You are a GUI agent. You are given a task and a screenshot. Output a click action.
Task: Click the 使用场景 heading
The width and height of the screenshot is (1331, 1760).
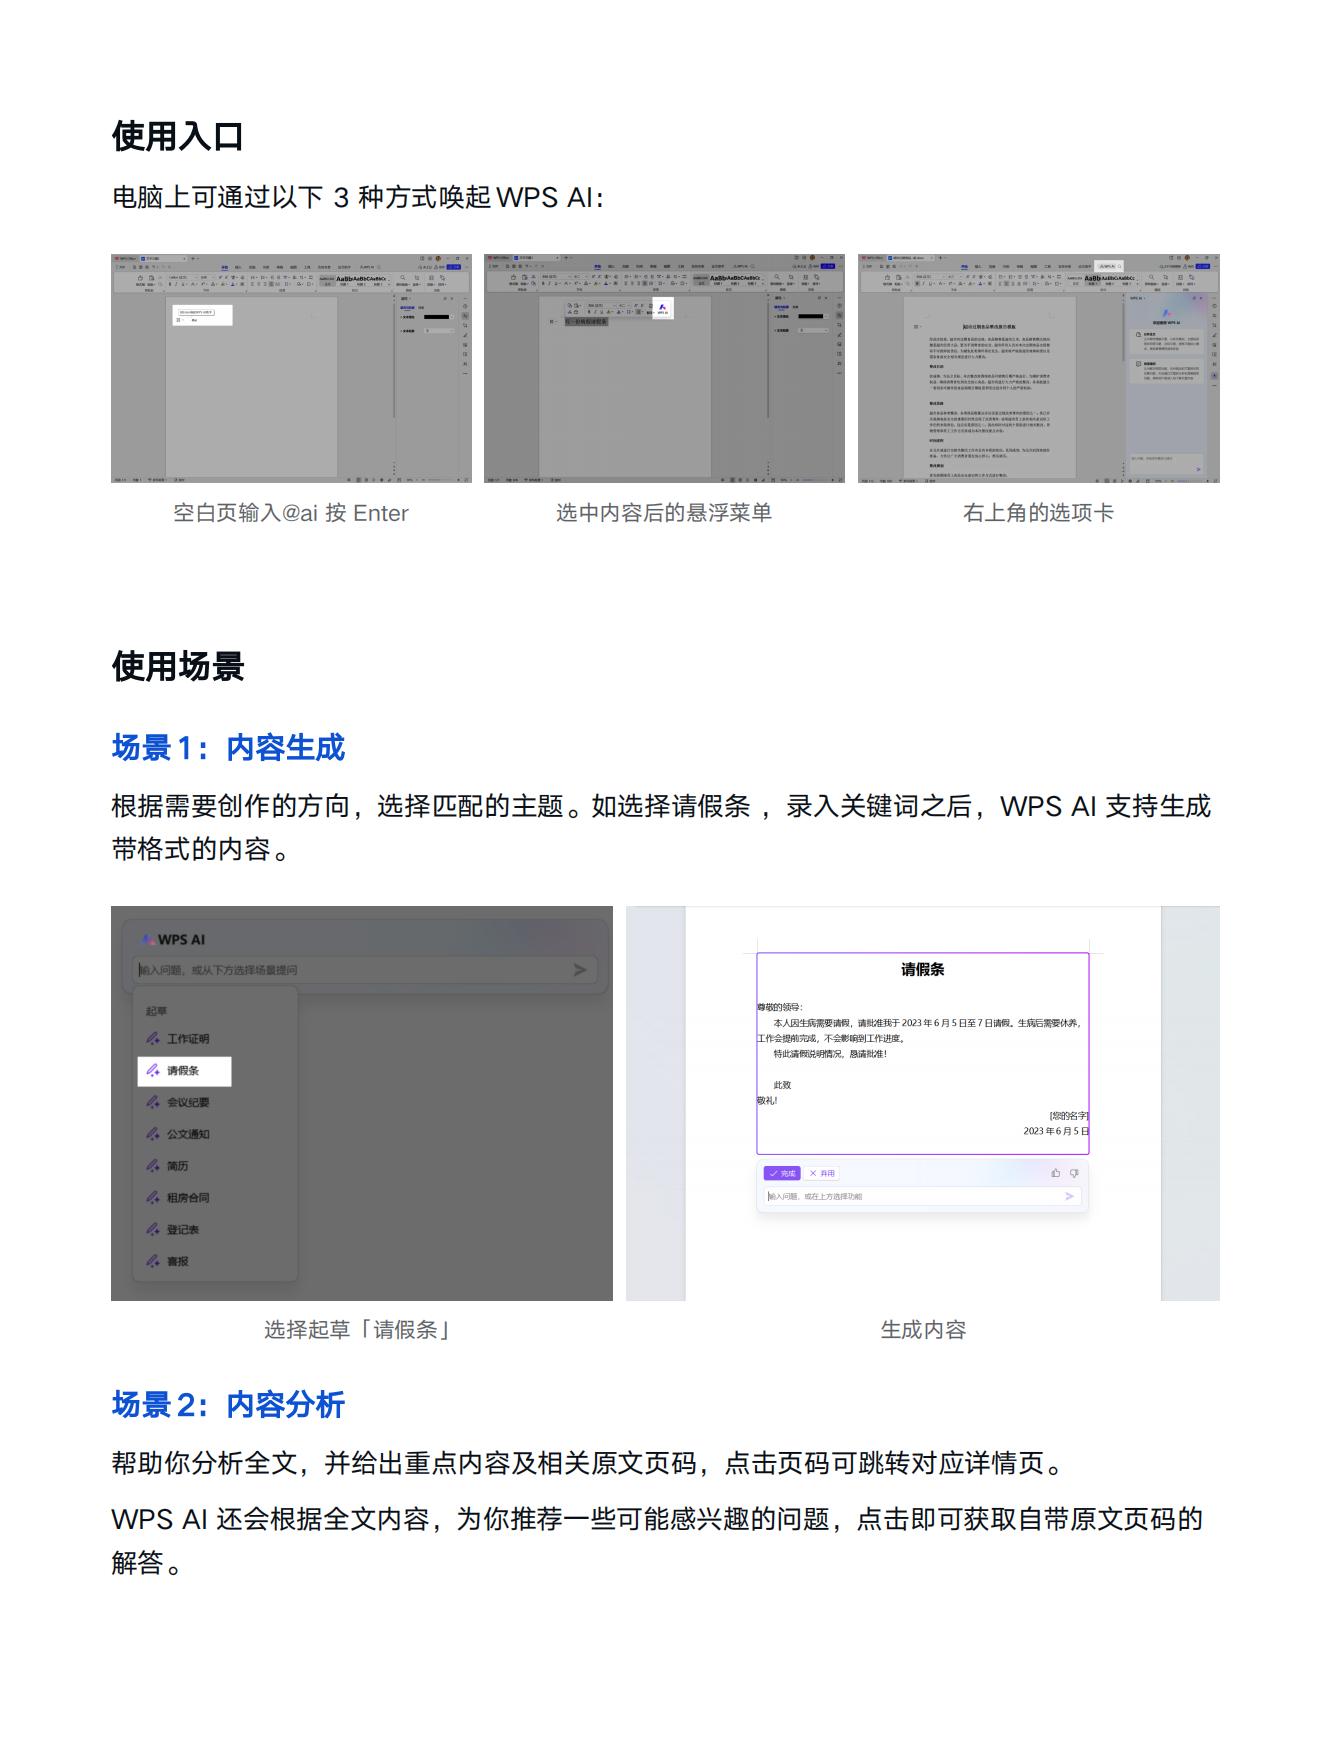[178, 667]
